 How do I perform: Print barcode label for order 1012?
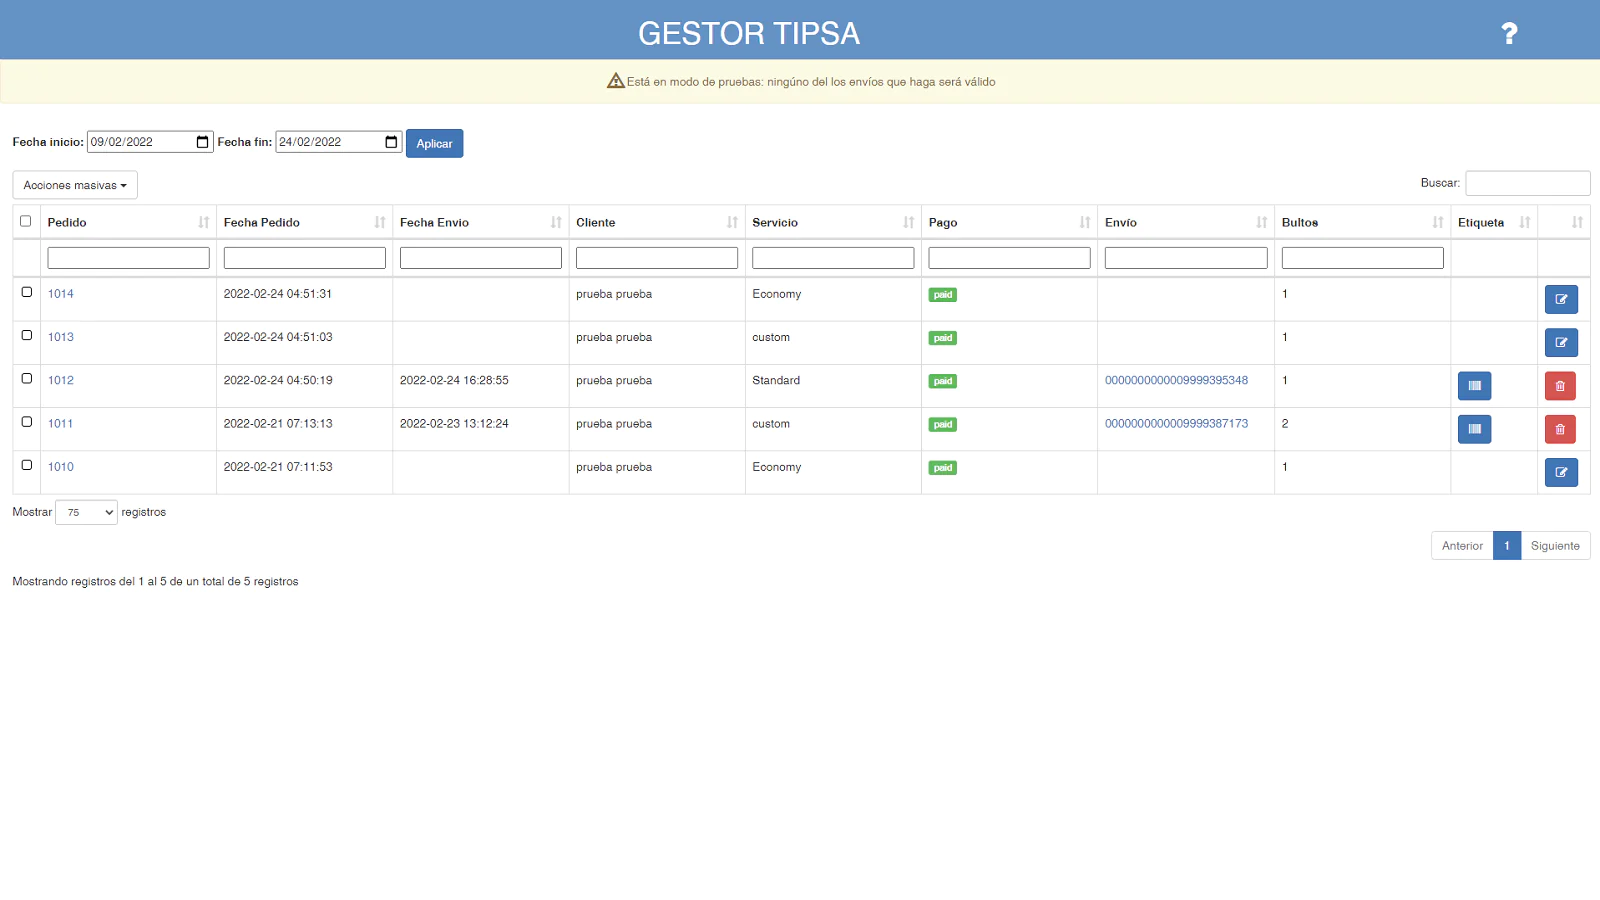pyautogui.click(x=1474, y=386)
